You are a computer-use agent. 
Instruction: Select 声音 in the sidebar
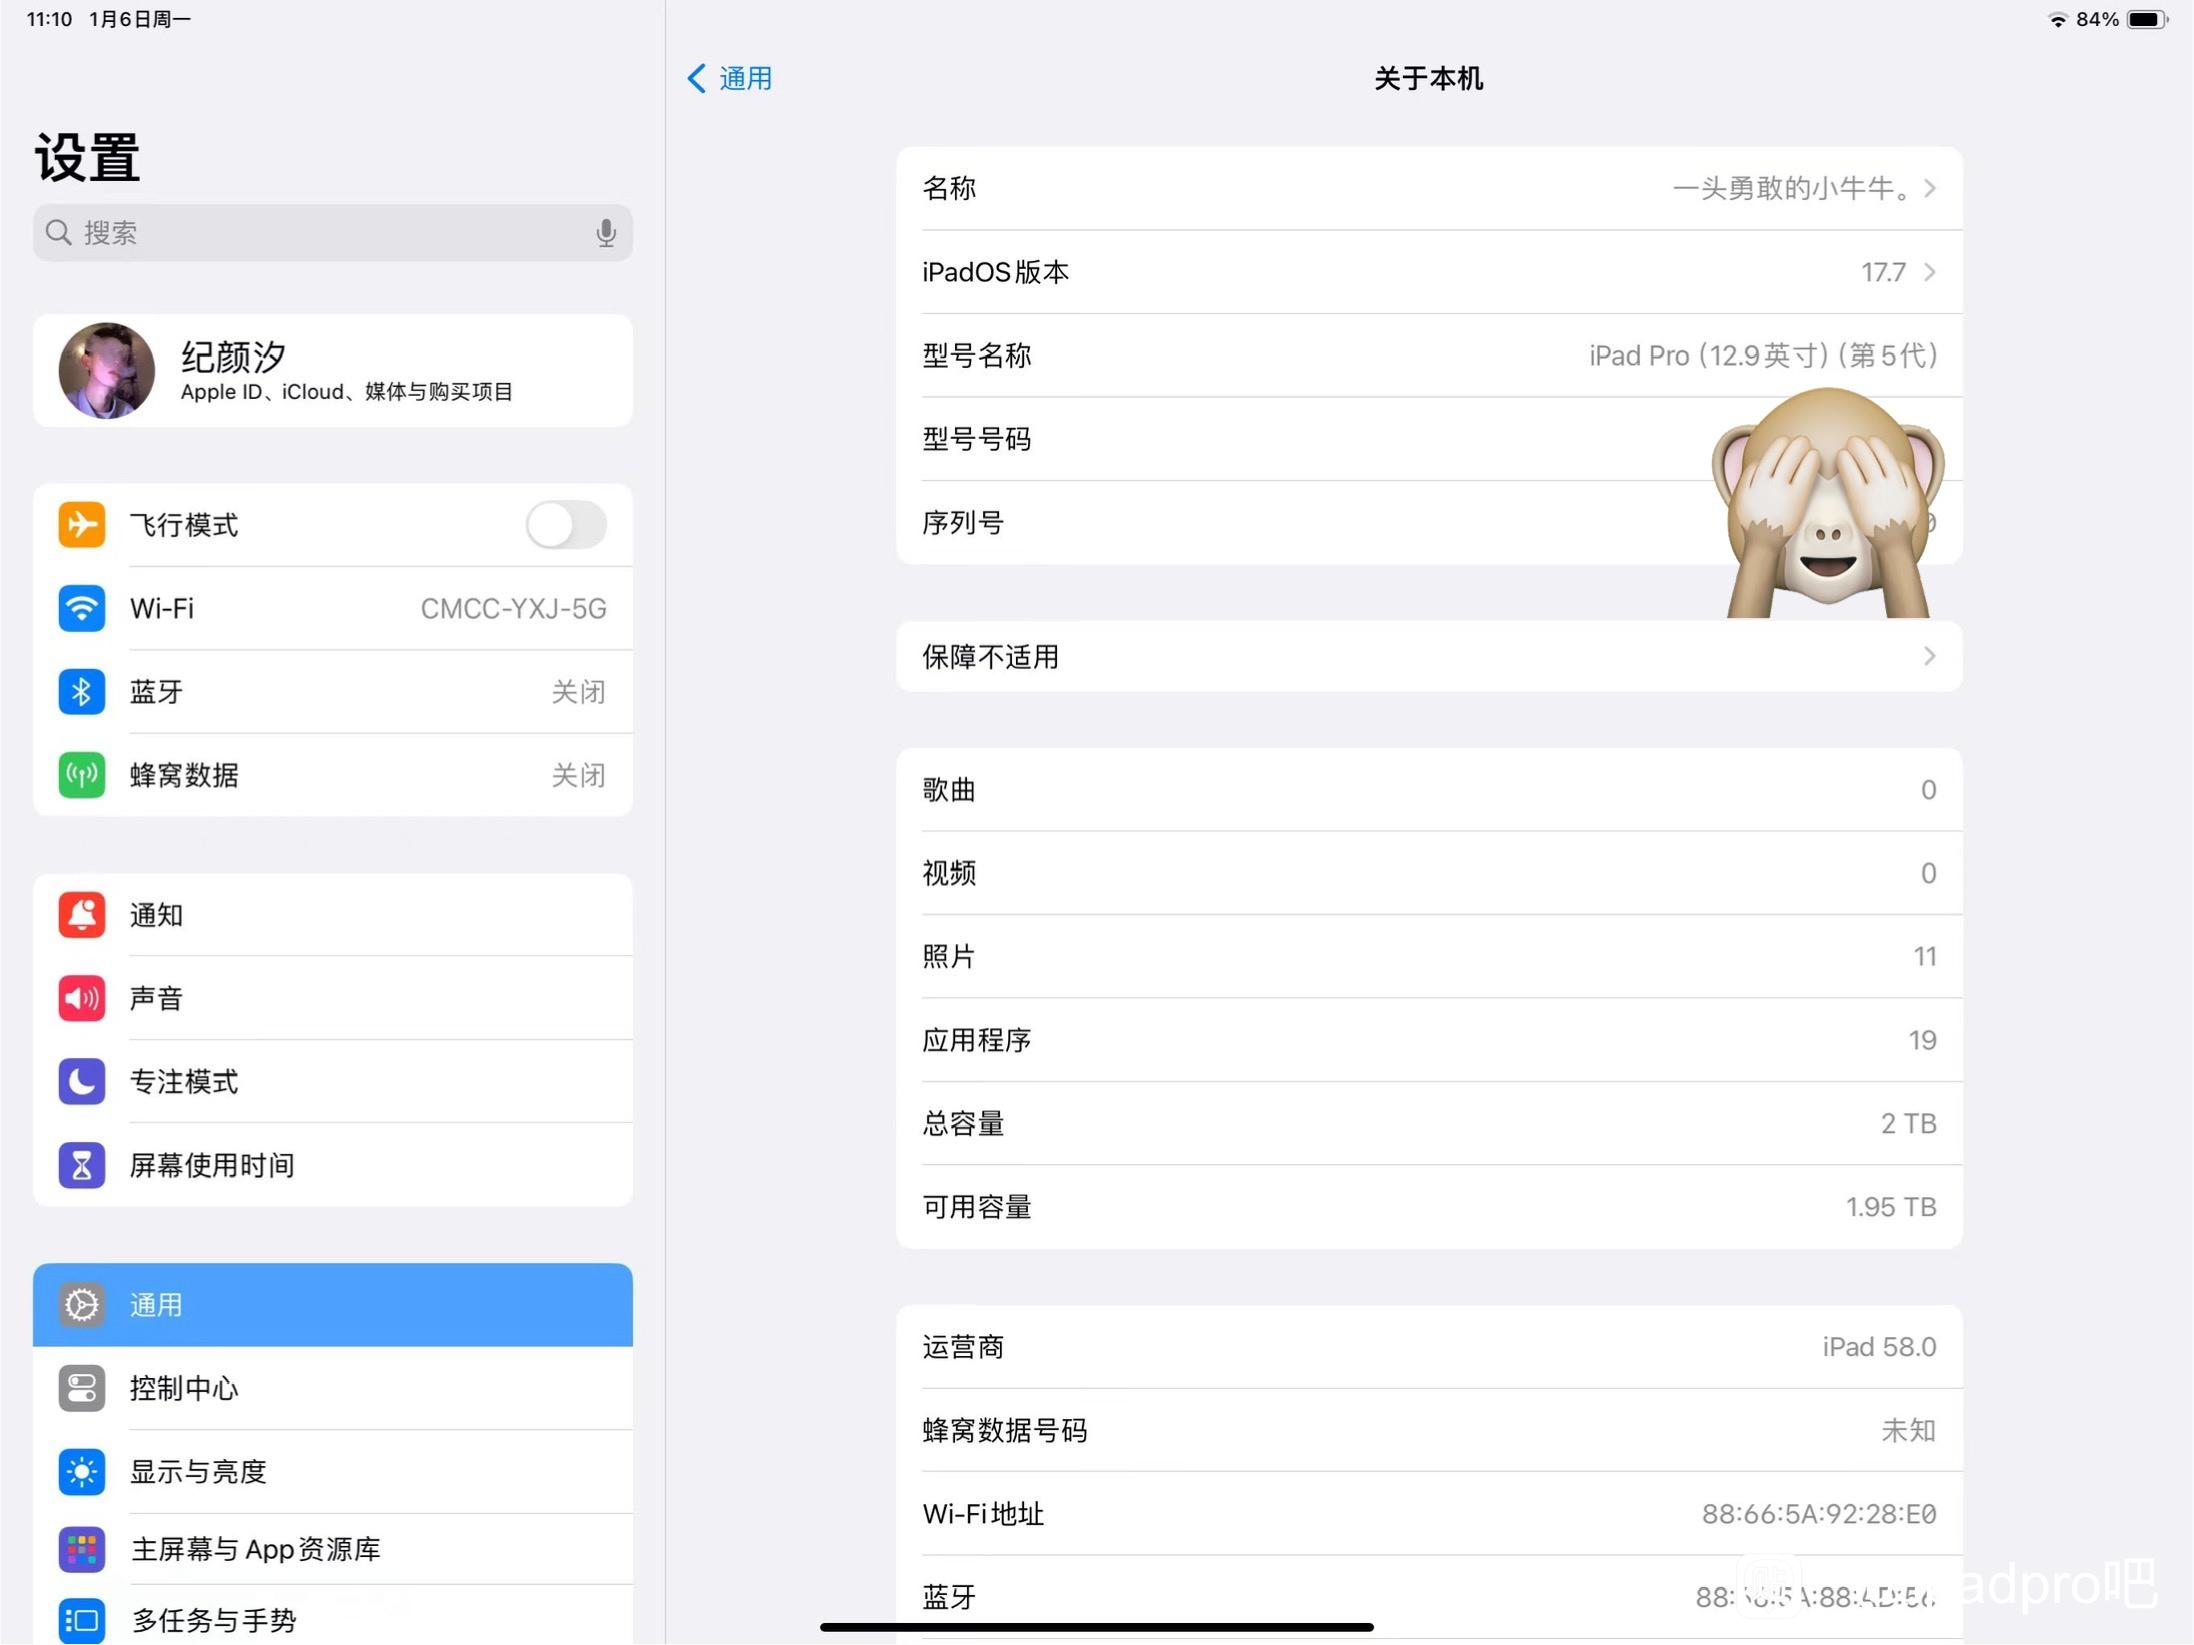(333, 998)
